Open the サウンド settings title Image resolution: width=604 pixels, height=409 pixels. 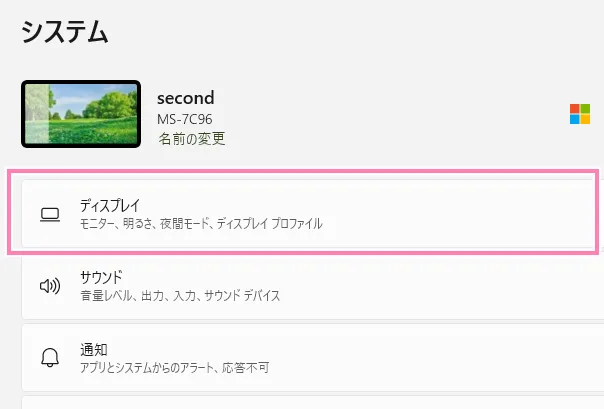[101, 276]
